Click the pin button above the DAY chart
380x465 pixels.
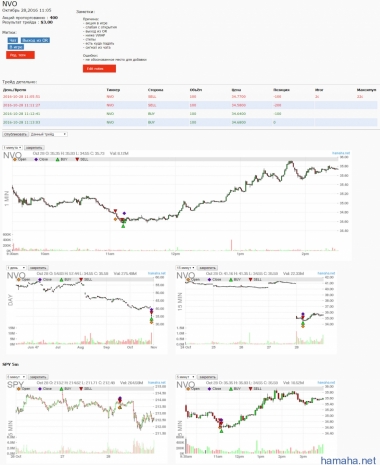pos(38,268)
